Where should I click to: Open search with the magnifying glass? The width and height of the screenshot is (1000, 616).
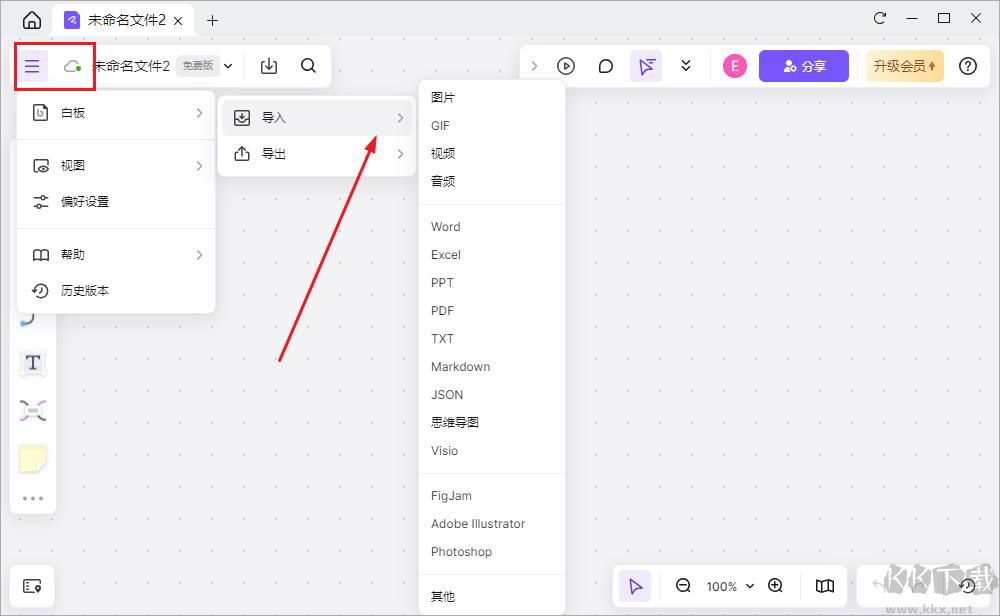tap(308, 65)
